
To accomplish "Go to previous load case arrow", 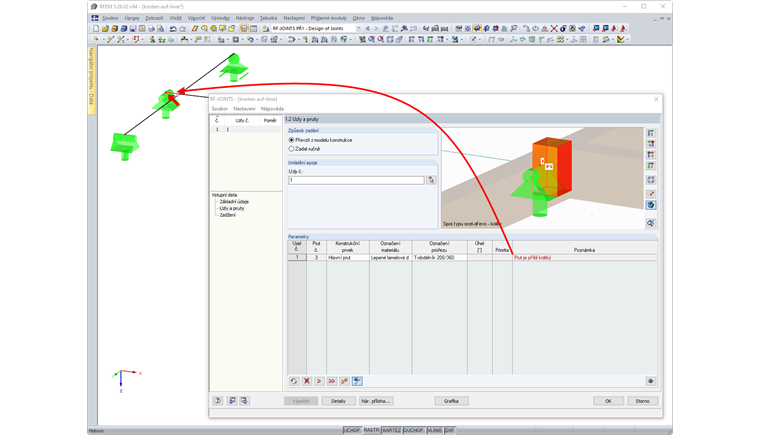I will point(367,29).
